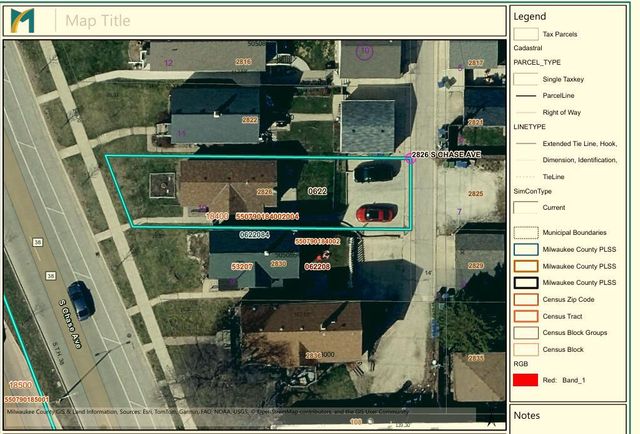The image size is (640, 434).
Task: Click the Right of Way legend label
Action: coord(561,112)
